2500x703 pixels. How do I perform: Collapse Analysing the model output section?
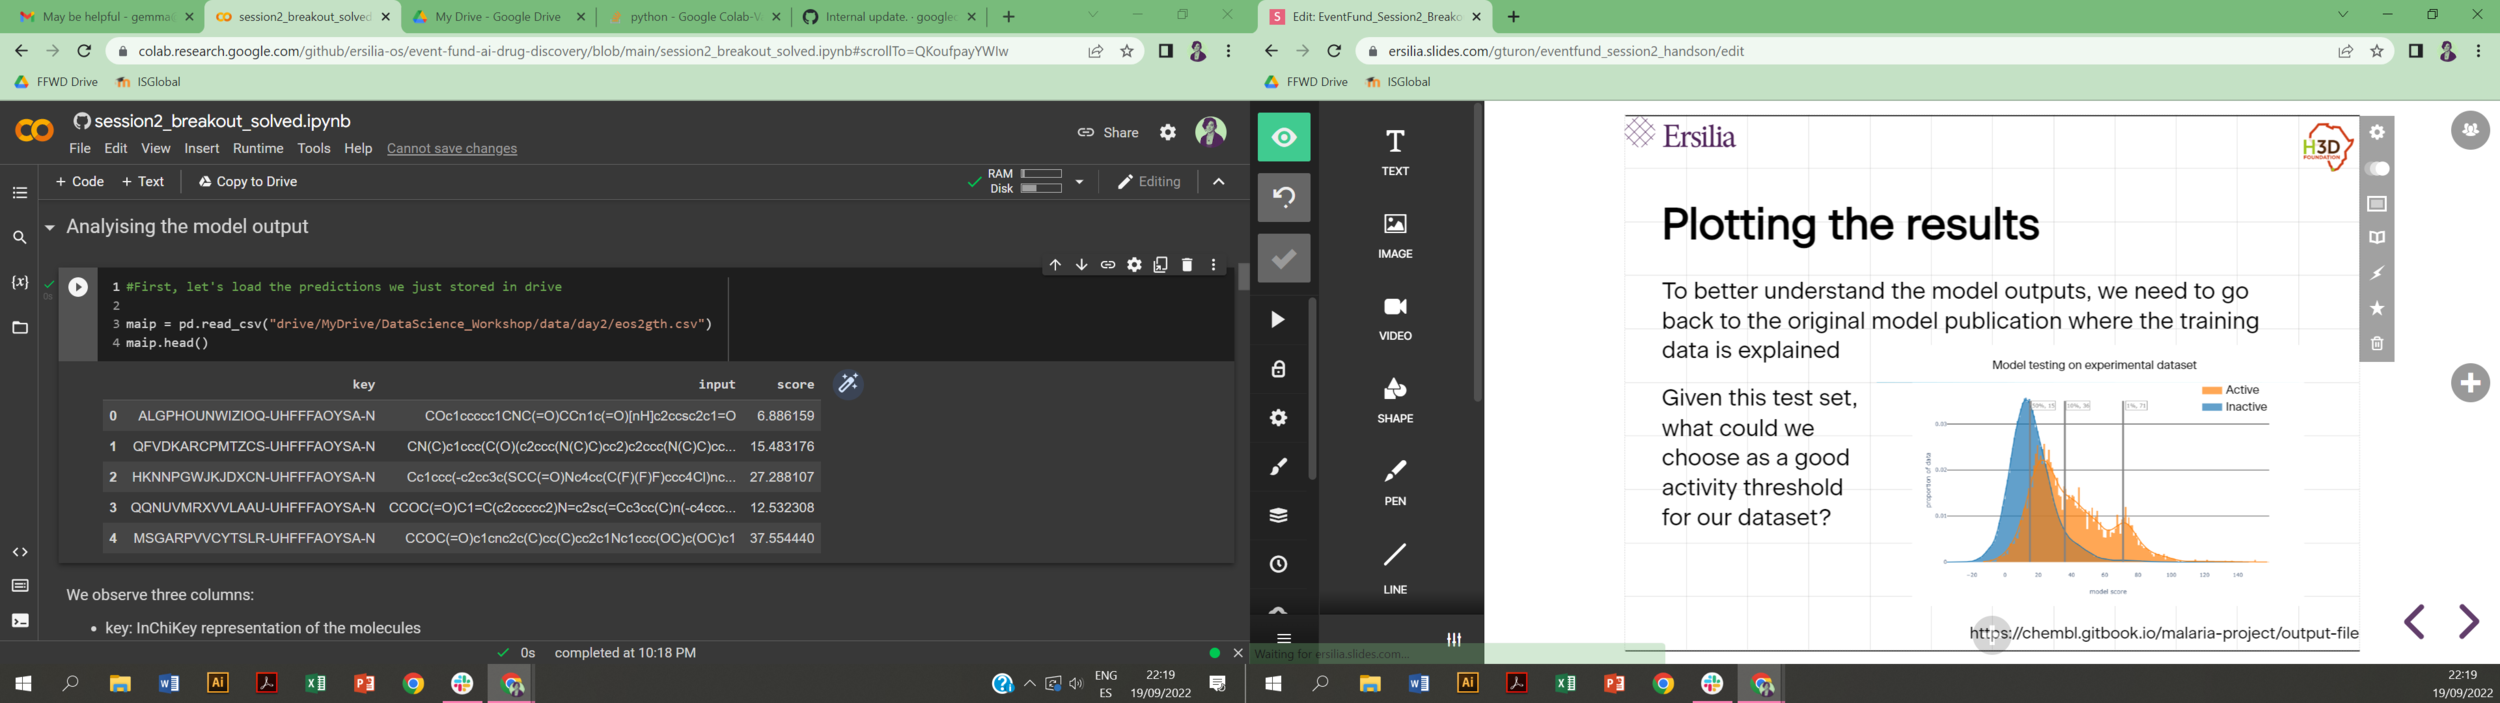[49, 228]
